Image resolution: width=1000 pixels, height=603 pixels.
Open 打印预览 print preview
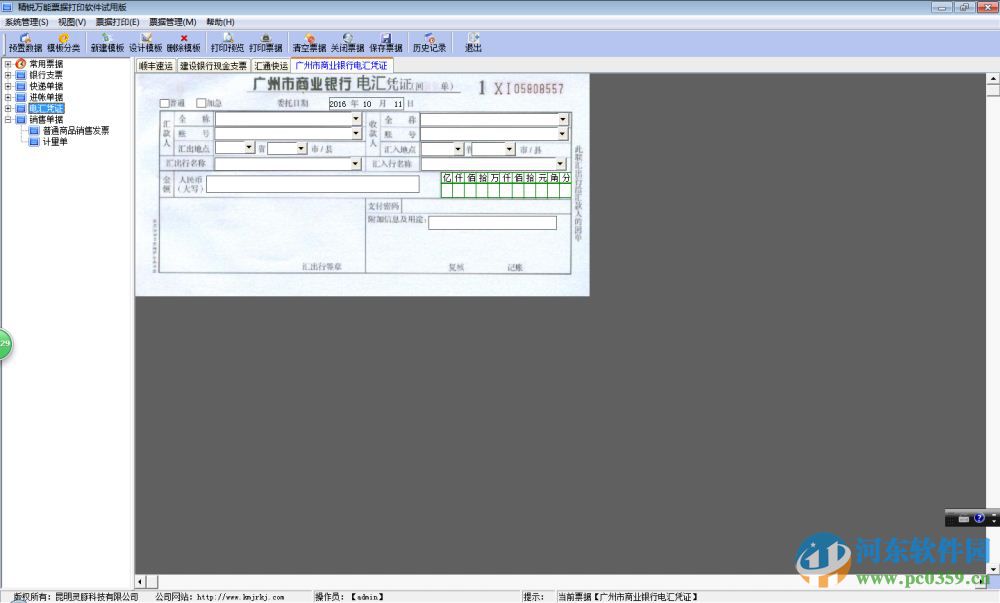coord(228,43)
